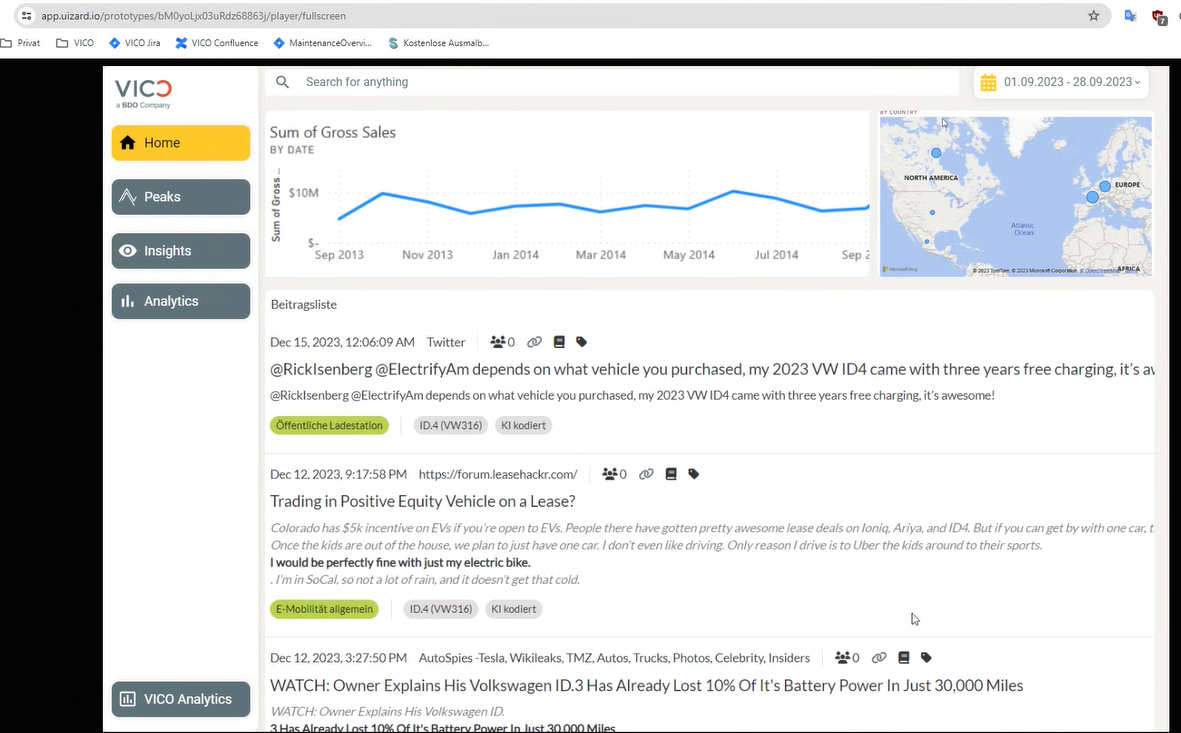
Task: Click the Europe bubble on the map
Action: point(1105,186)
